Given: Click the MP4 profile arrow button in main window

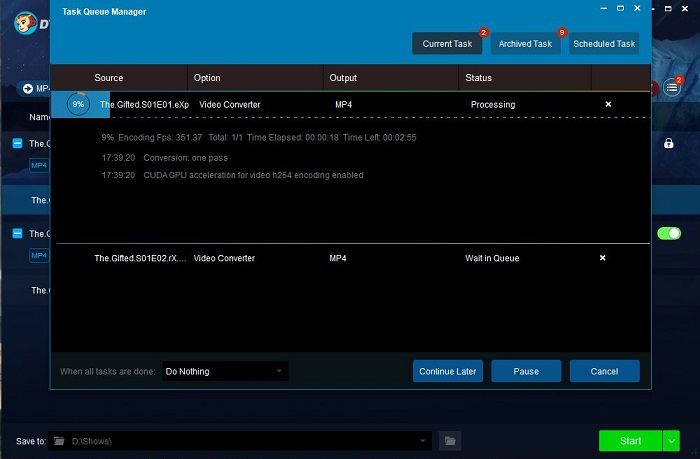Looking at the screenshot, I should 28,88.
